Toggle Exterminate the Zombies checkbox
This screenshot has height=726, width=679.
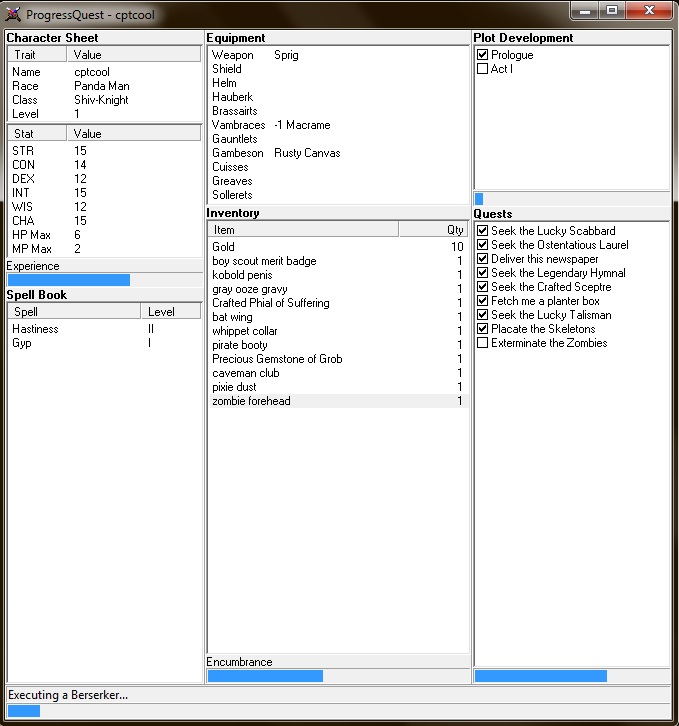(482, 343)
